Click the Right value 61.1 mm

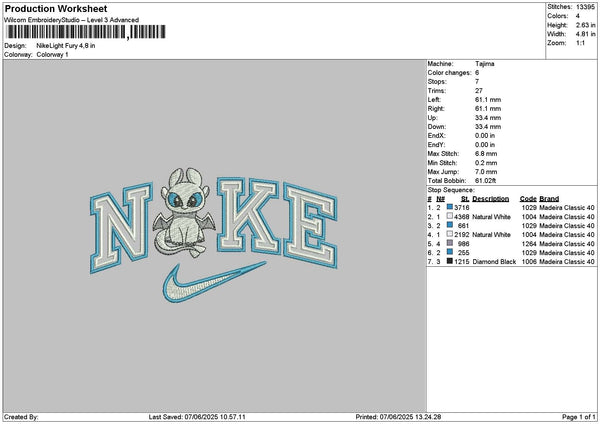click(x=488, y=109)
